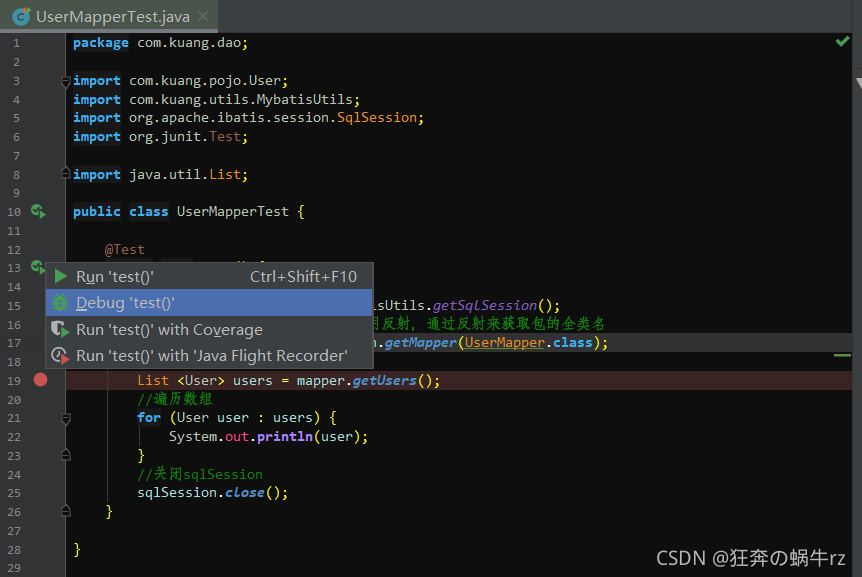The width and height of the screenshot is (862, 577).
Task: Click the '//关闭sqlSession' comment
Action: tap(200, 474)
